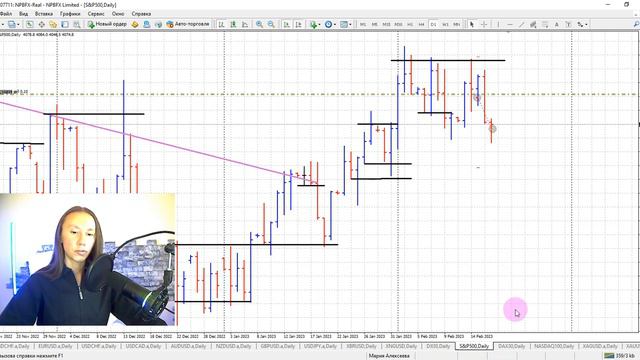The height and width of the screenshot is (360, 640).
Task: Open the profiles dropdown icon
Action: point(13,24)
